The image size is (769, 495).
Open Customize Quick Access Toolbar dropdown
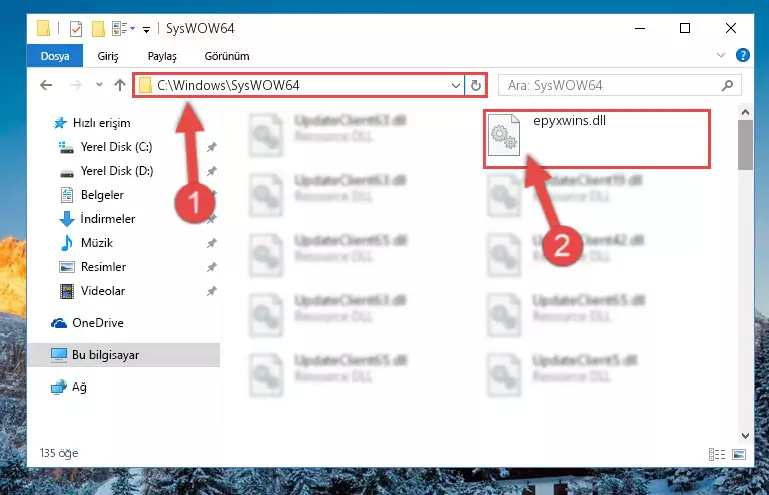[x=146, y=30]
